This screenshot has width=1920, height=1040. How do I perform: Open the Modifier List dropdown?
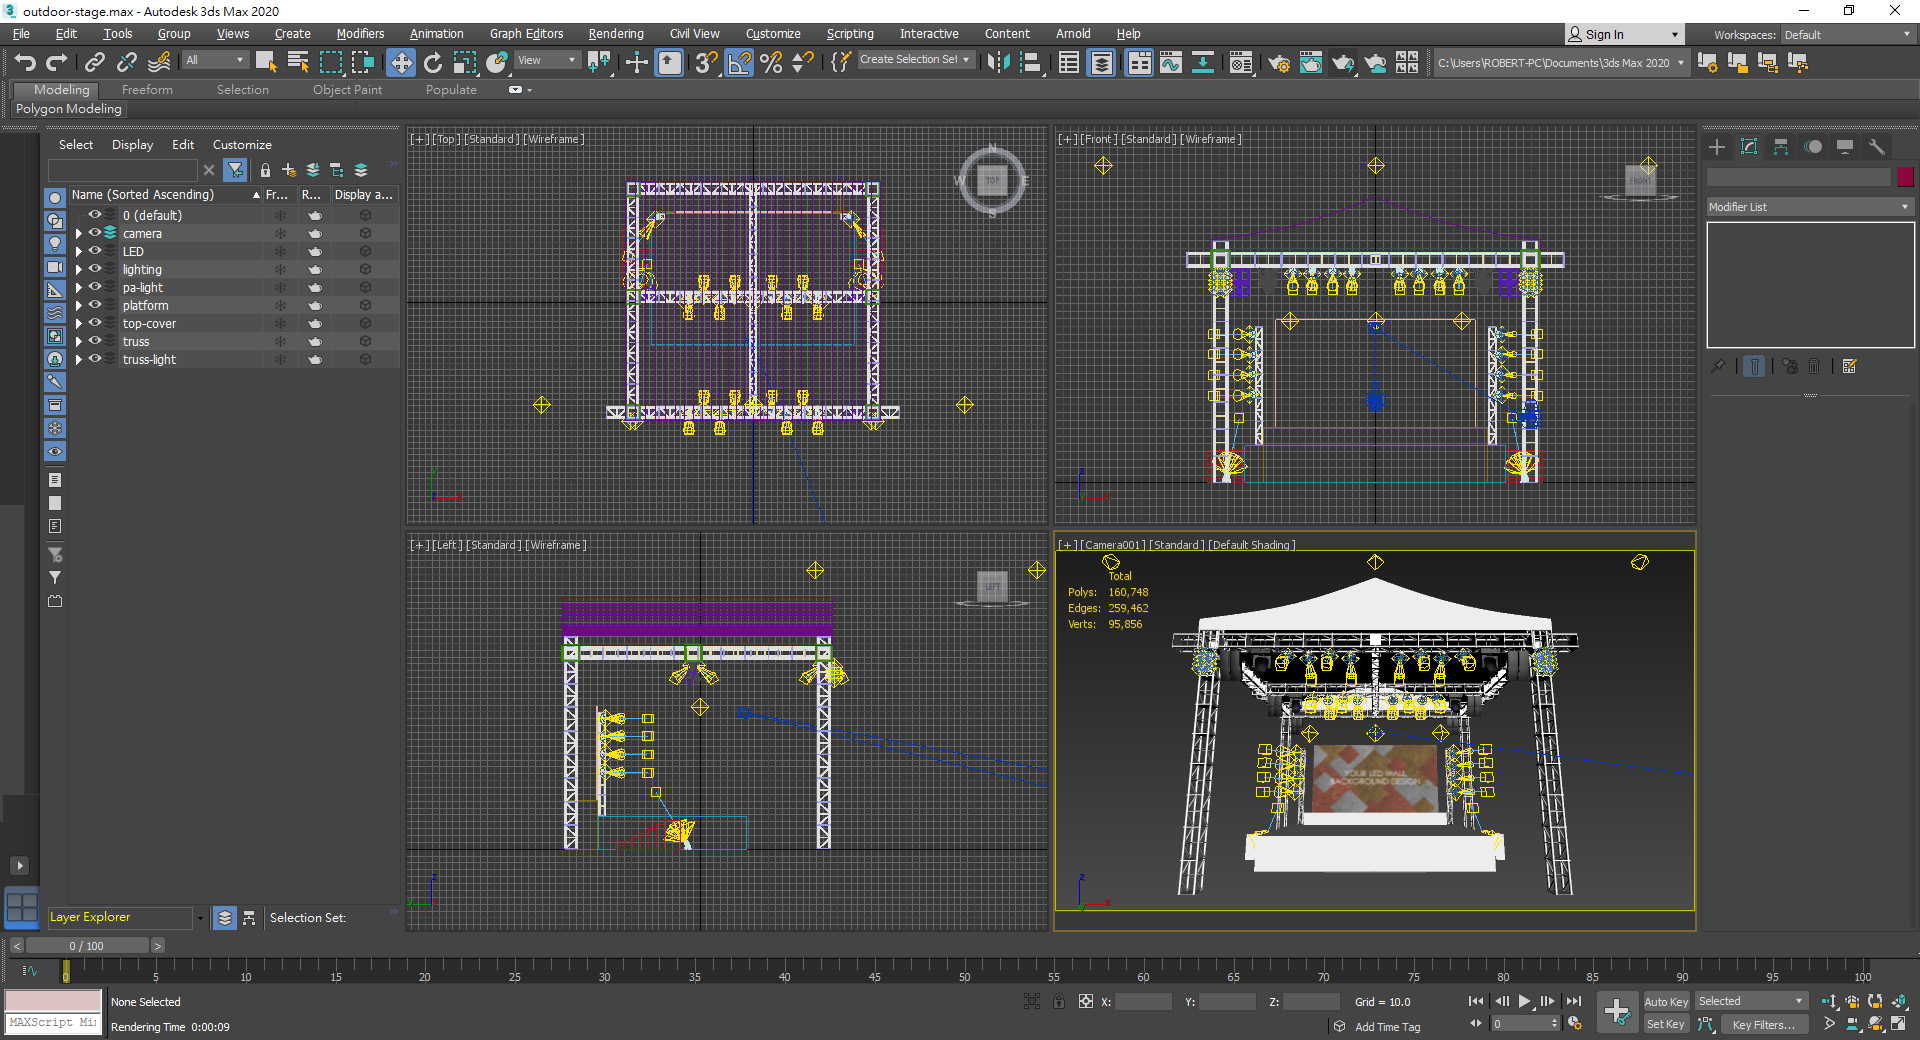(x=1809, y=207)
